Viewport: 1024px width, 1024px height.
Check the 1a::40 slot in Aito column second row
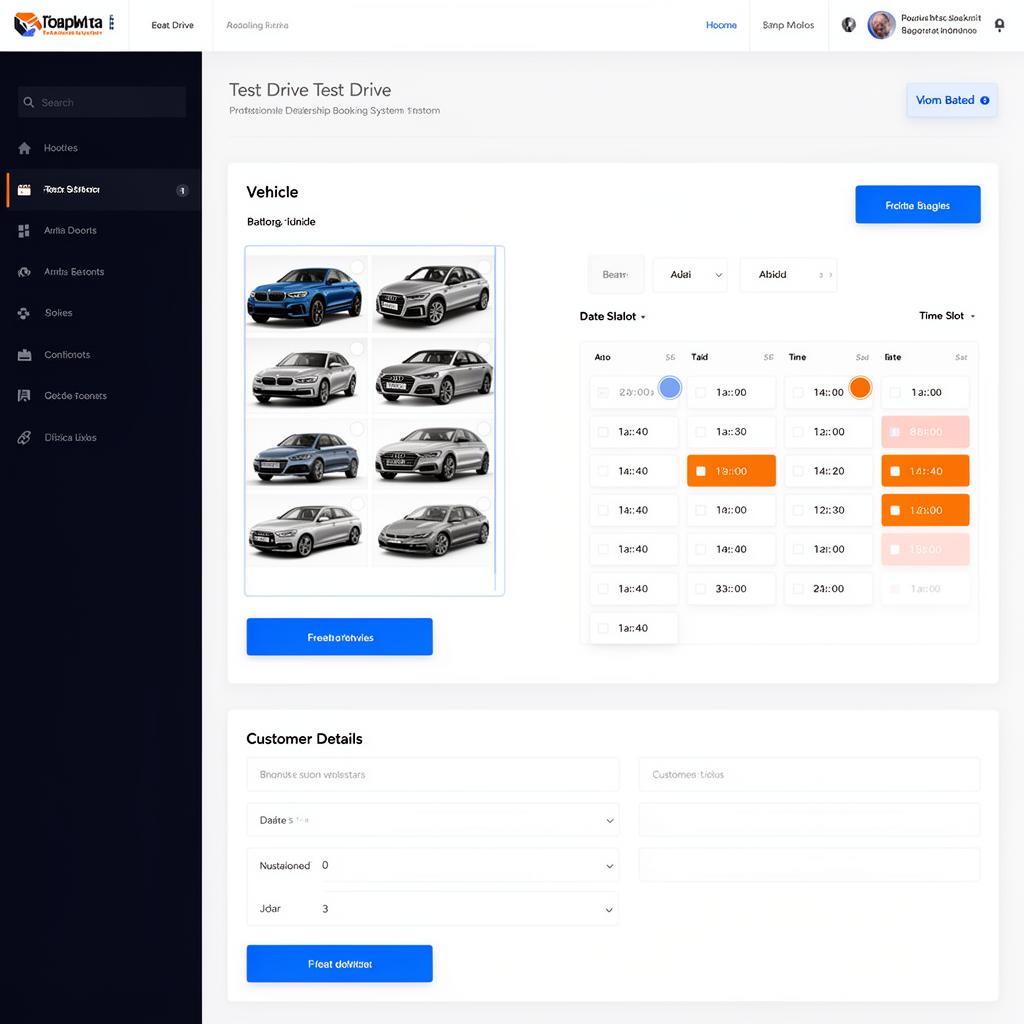(603, 432)
